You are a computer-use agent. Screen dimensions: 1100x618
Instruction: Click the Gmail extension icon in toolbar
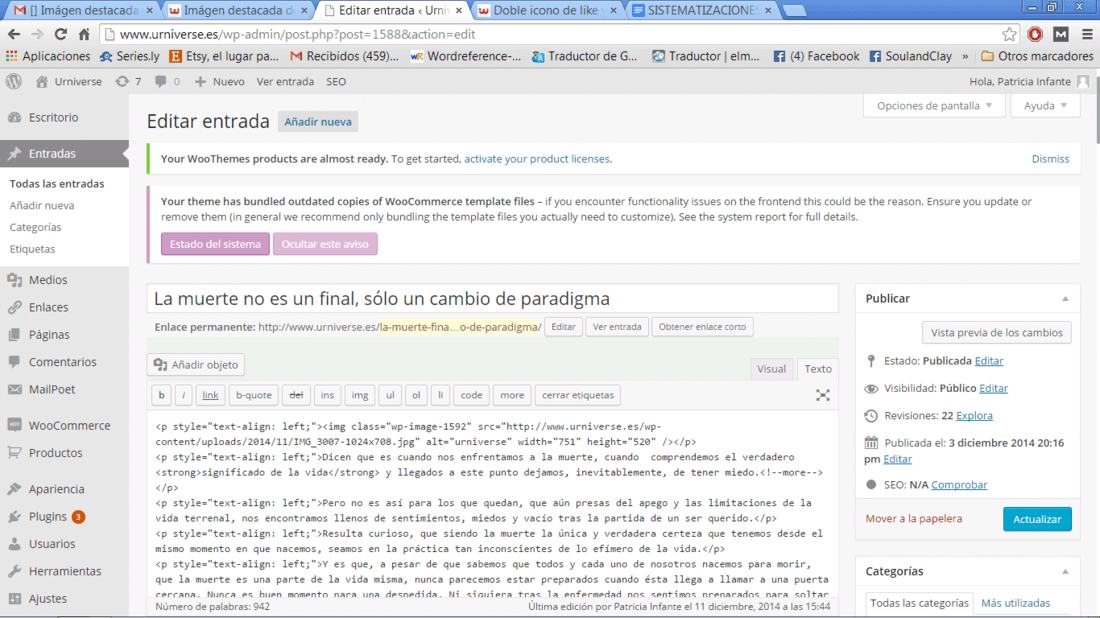tap(1061, 34)
